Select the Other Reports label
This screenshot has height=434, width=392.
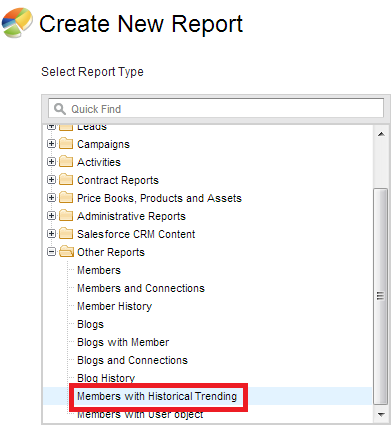(111, 252)
